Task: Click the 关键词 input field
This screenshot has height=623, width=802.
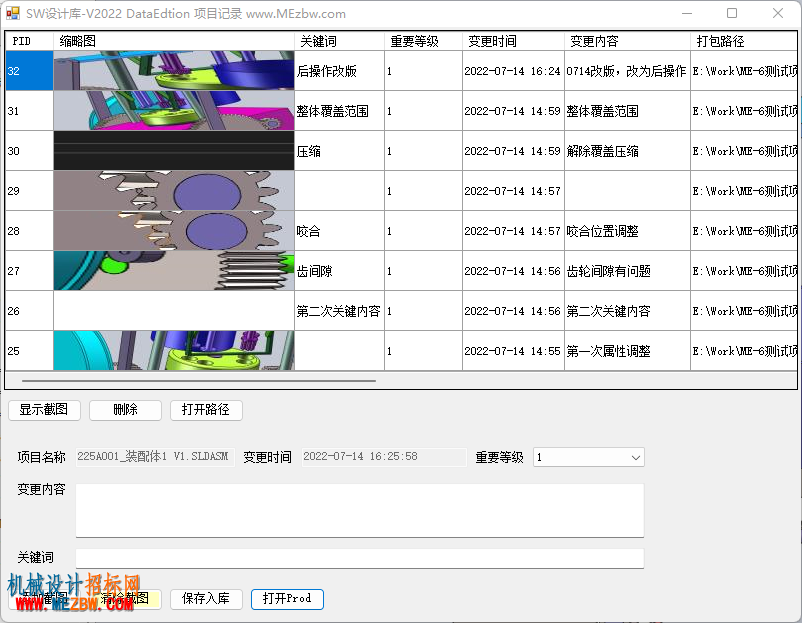Action: (x=360, y=559)
